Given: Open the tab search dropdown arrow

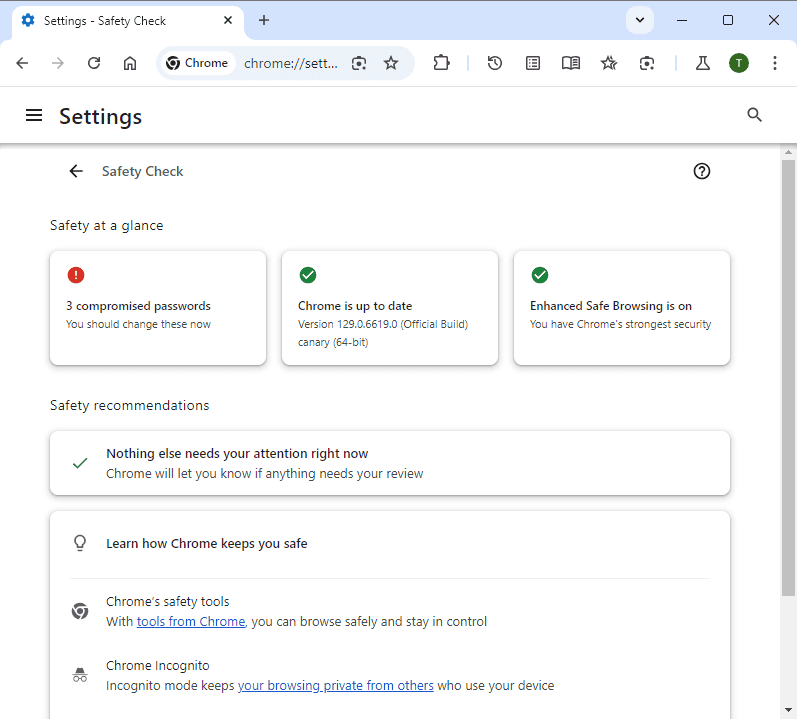Looking at the screenshot, I should coord(639,20).
